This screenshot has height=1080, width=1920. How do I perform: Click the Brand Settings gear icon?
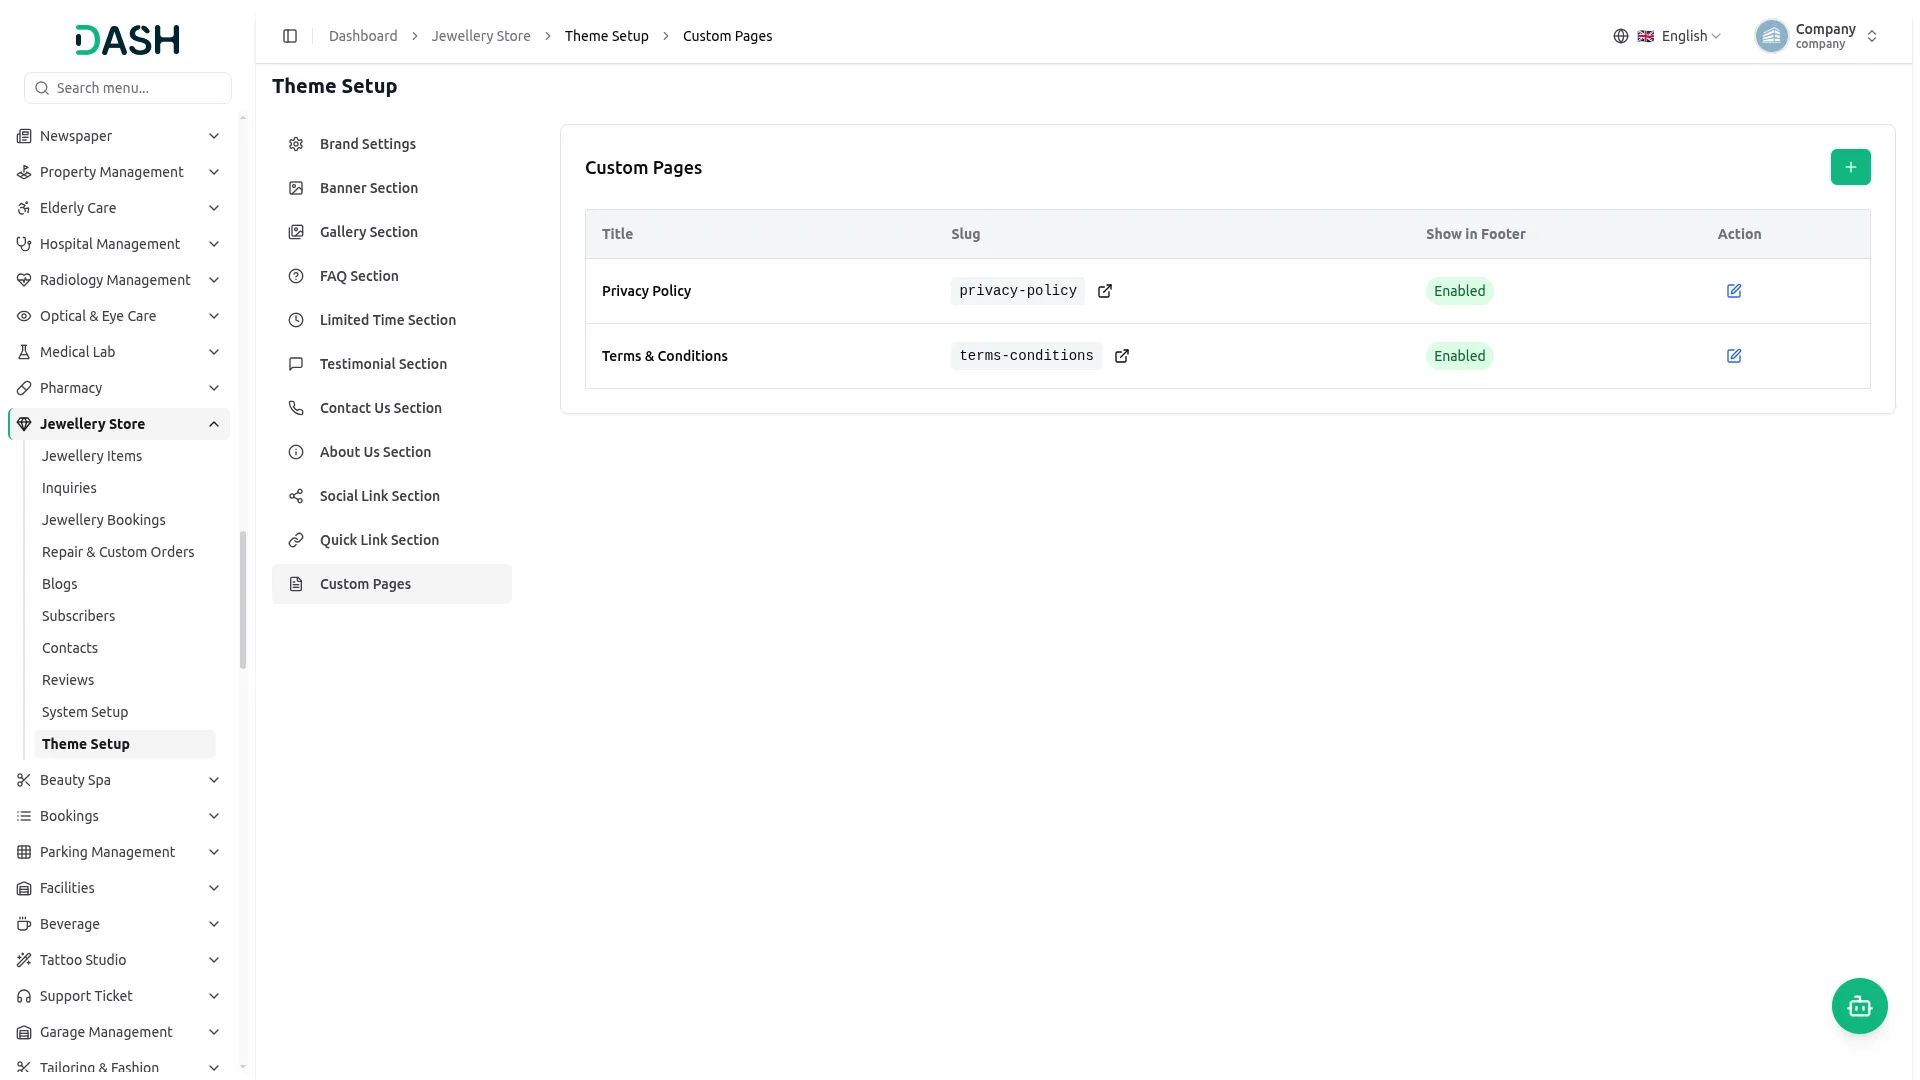[296, 144]
